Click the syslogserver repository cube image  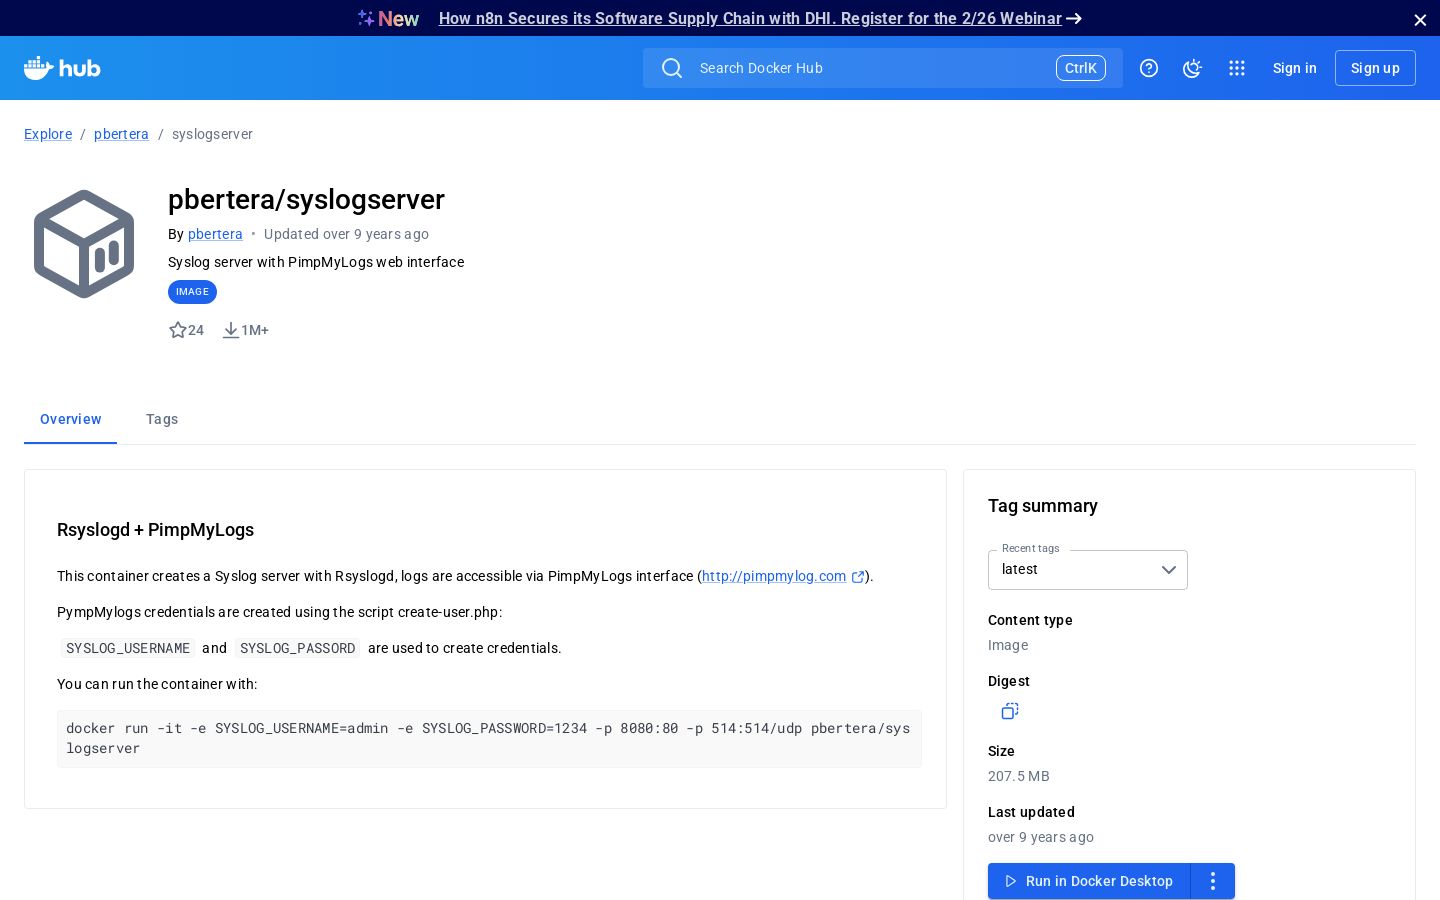coord(84,244)
